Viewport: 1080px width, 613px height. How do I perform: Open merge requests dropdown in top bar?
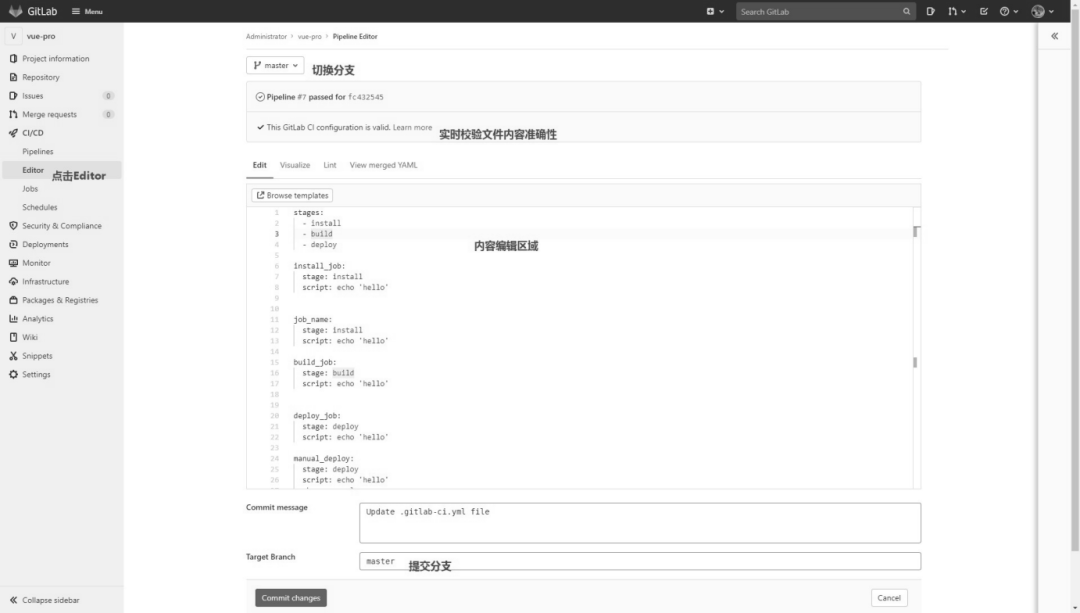coord(957,11)
